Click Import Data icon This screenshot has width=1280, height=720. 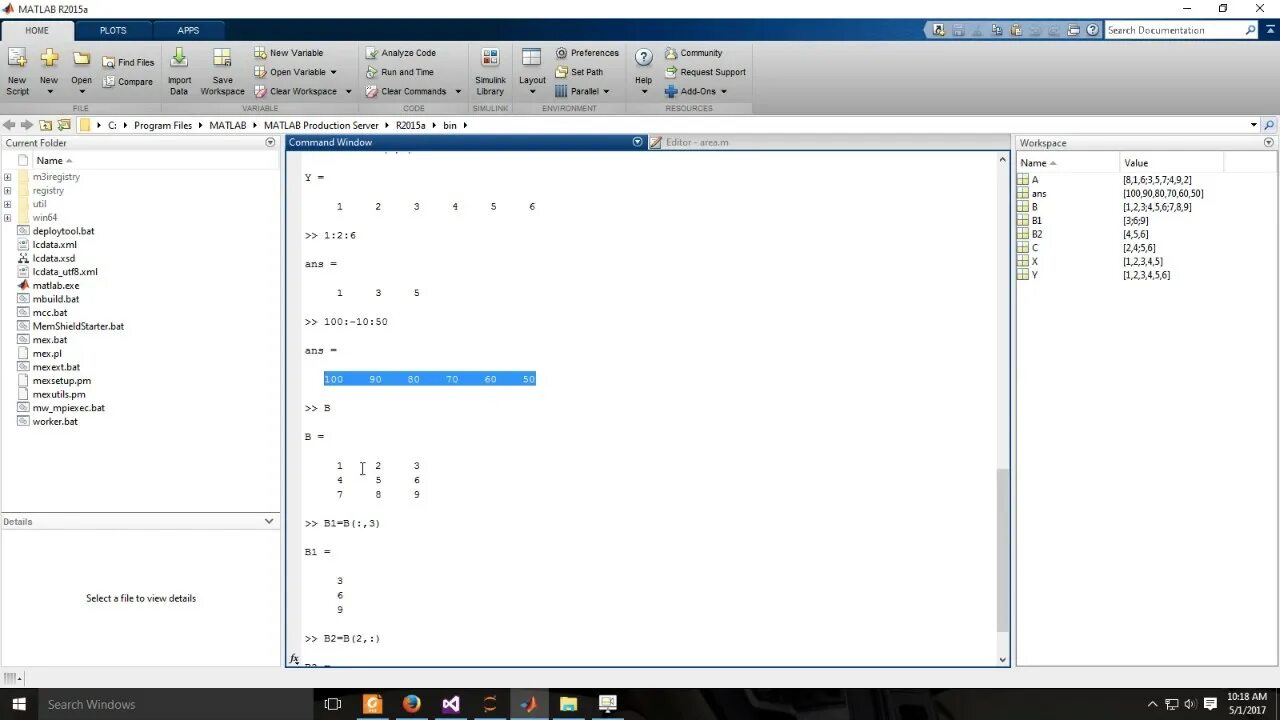coord(179,59)
